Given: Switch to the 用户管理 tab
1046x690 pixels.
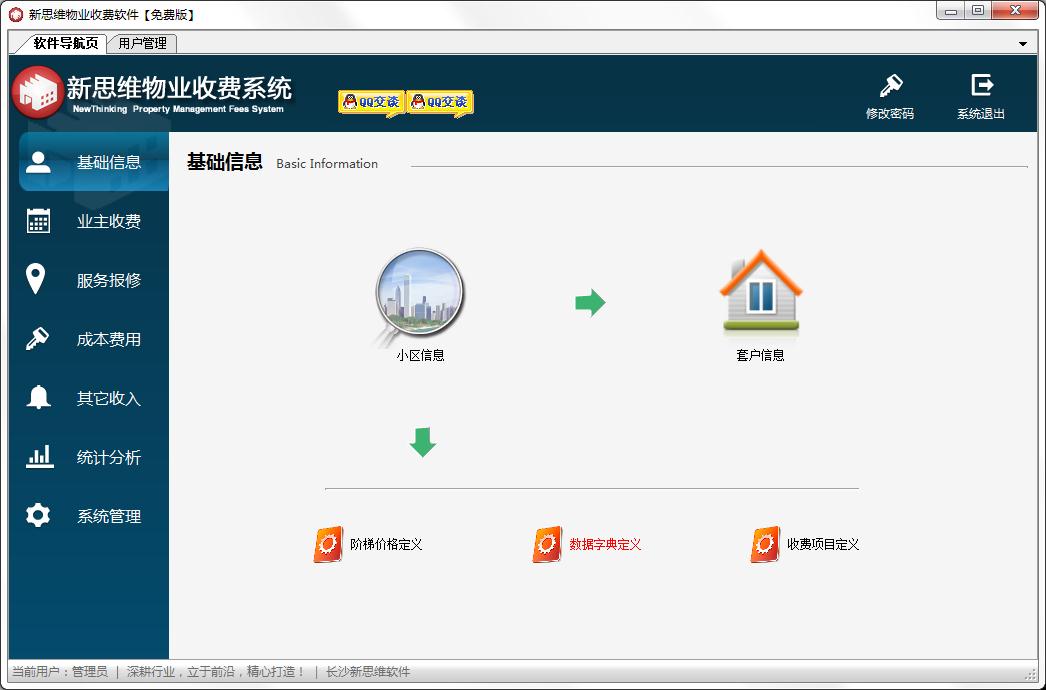Looking at the screenshot, I should pos(141,43).
